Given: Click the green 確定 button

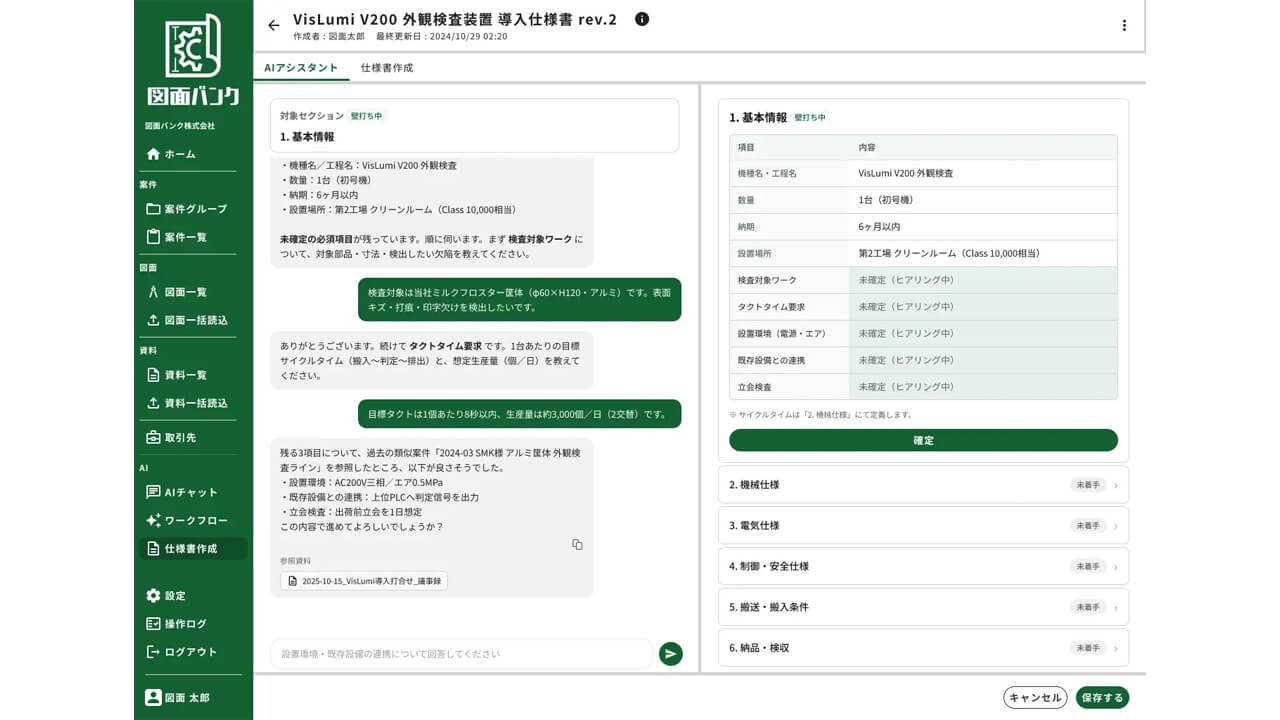Looking at the screenshot, I should [923, 440].
